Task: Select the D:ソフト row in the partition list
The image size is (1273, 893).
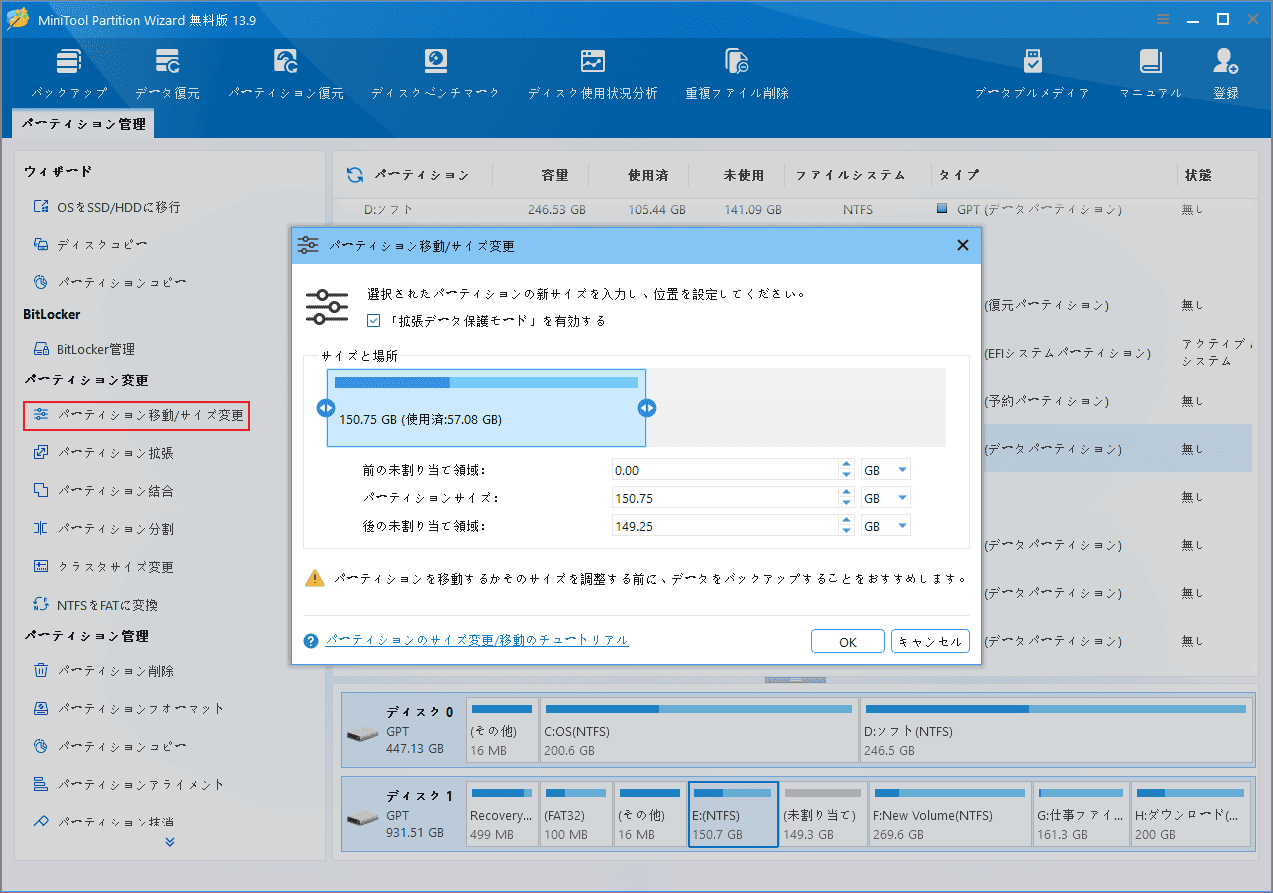Action: pos(792,210)
